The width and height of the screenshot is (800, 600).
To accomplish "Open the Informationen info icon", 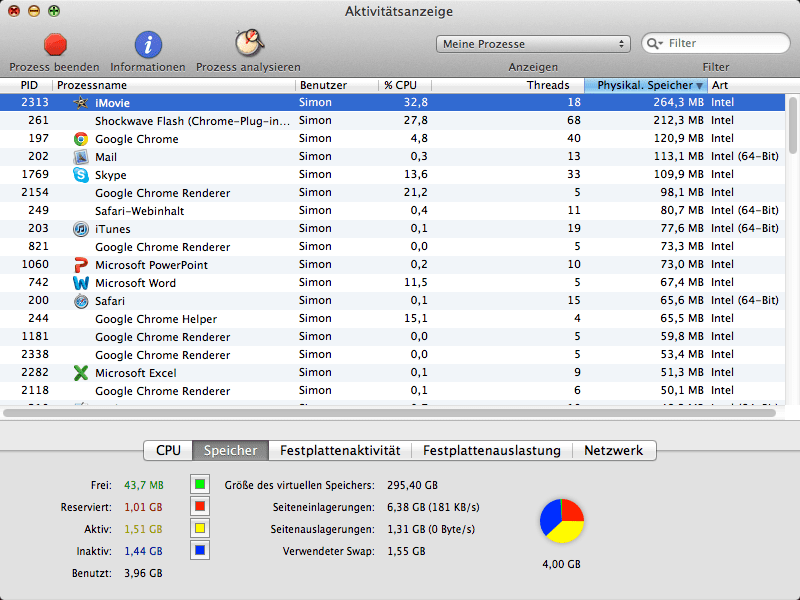I will (x=148, y=44).
